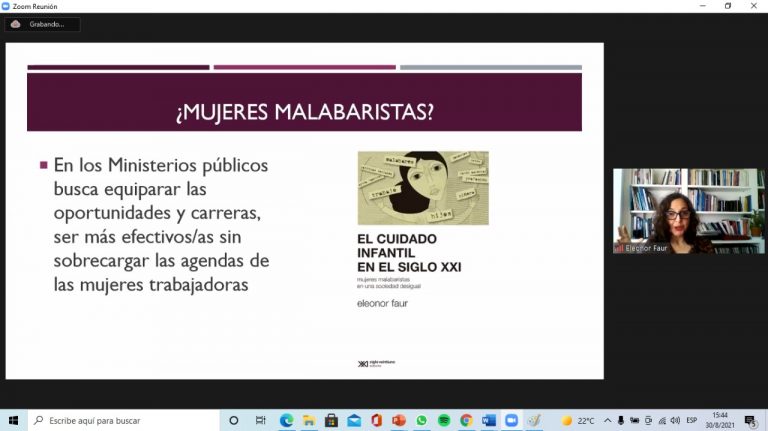Image resolution: width=768 pixels, height=431 pixels.
Task: Click 'eleonor faur' author name on slide
Action: point(382,303)
